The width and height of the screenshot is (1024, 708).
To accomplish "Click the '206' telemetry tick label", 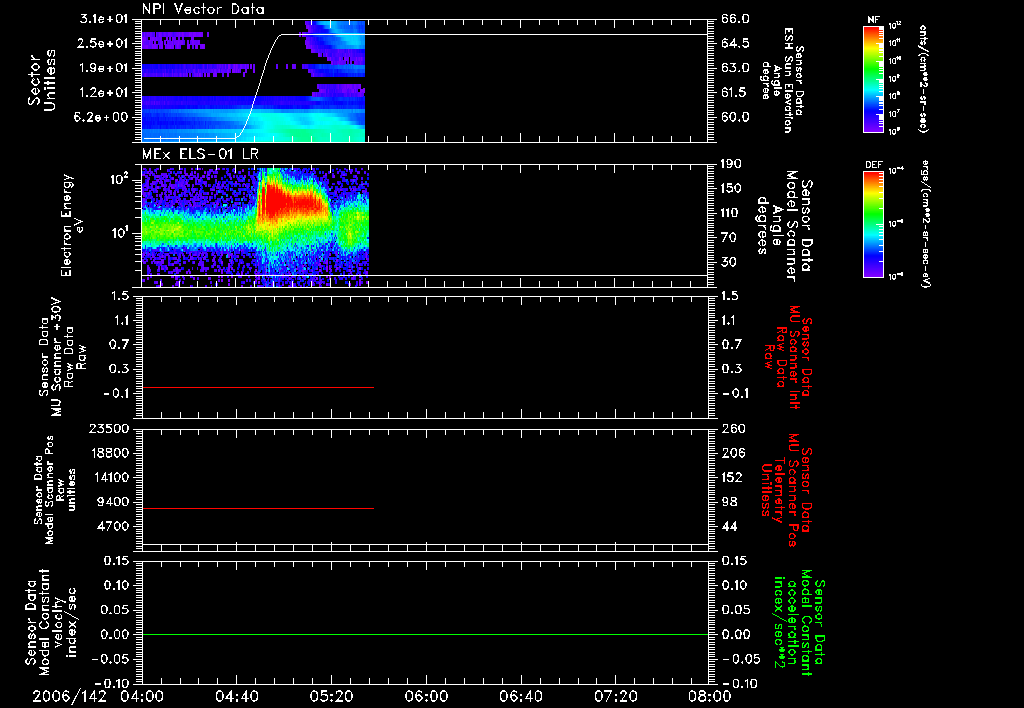I will tap(731, 453).
